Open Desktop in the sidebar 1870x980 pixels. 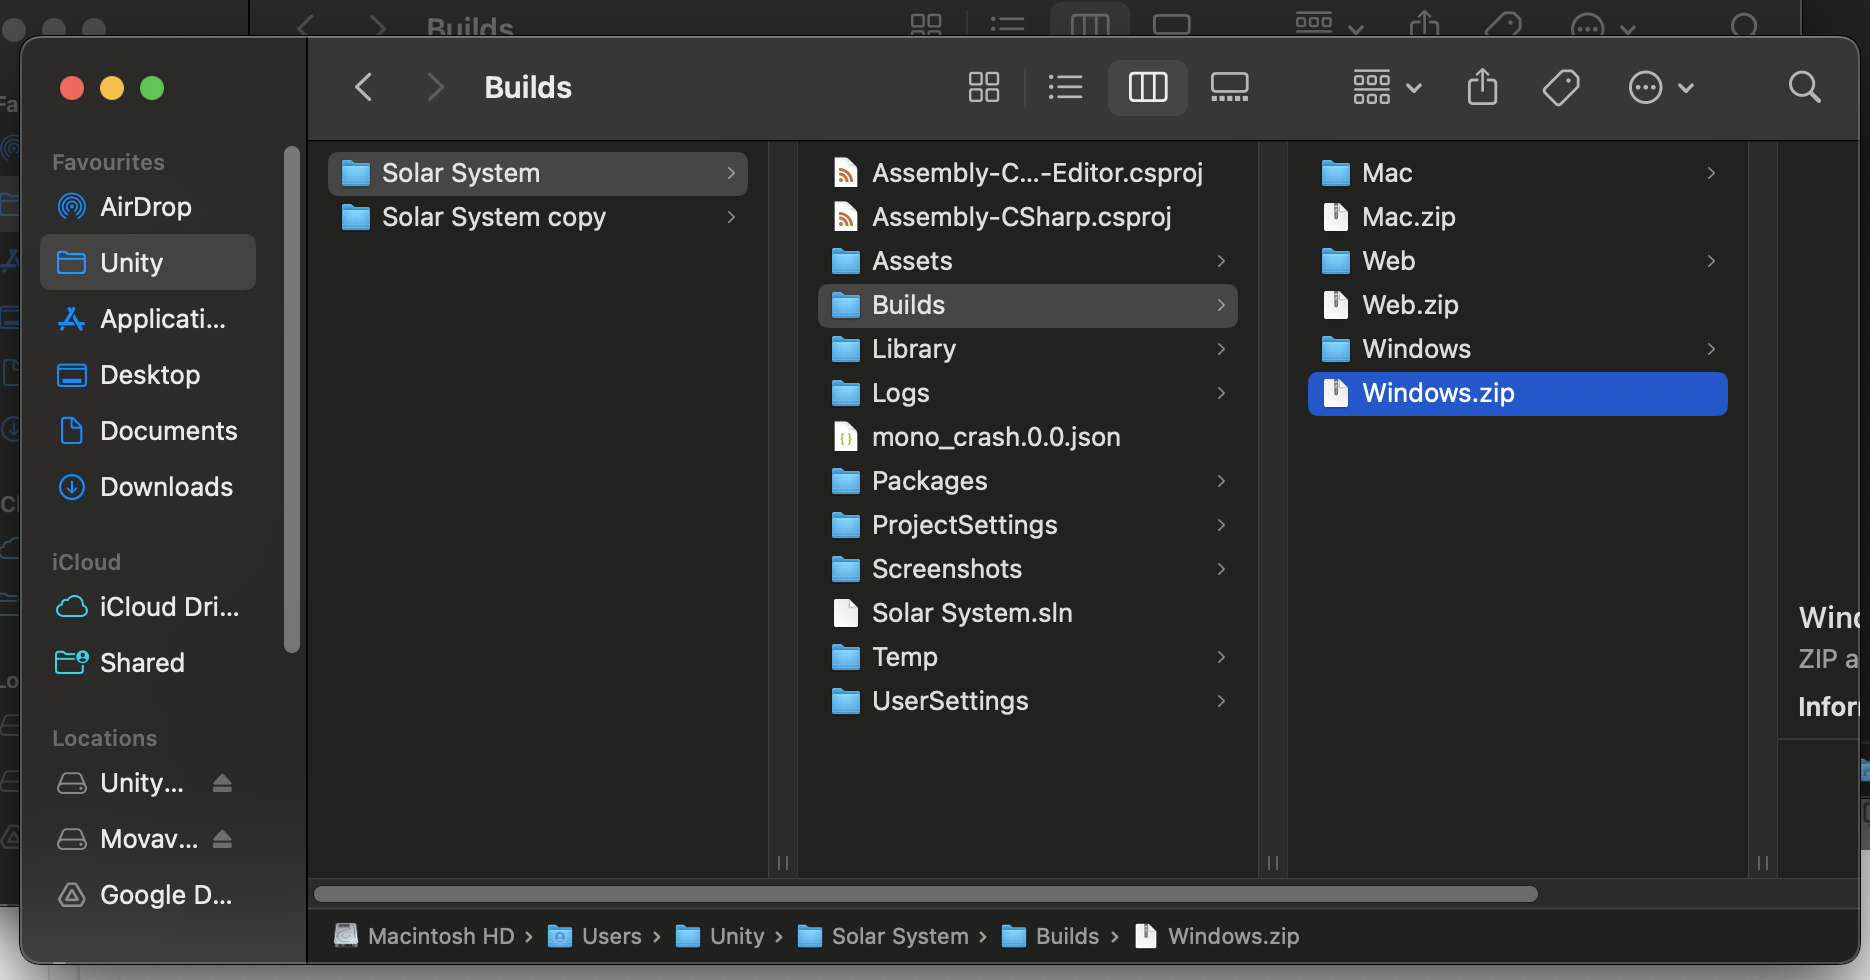(x=148, y=375)
